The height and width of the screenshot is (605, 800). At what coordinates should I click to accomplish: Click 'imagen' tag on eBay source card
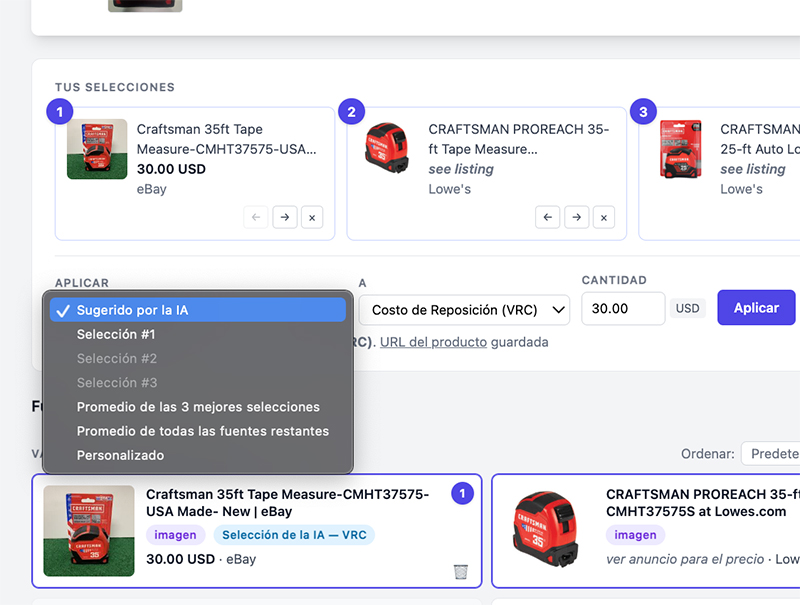coord(176,535)
